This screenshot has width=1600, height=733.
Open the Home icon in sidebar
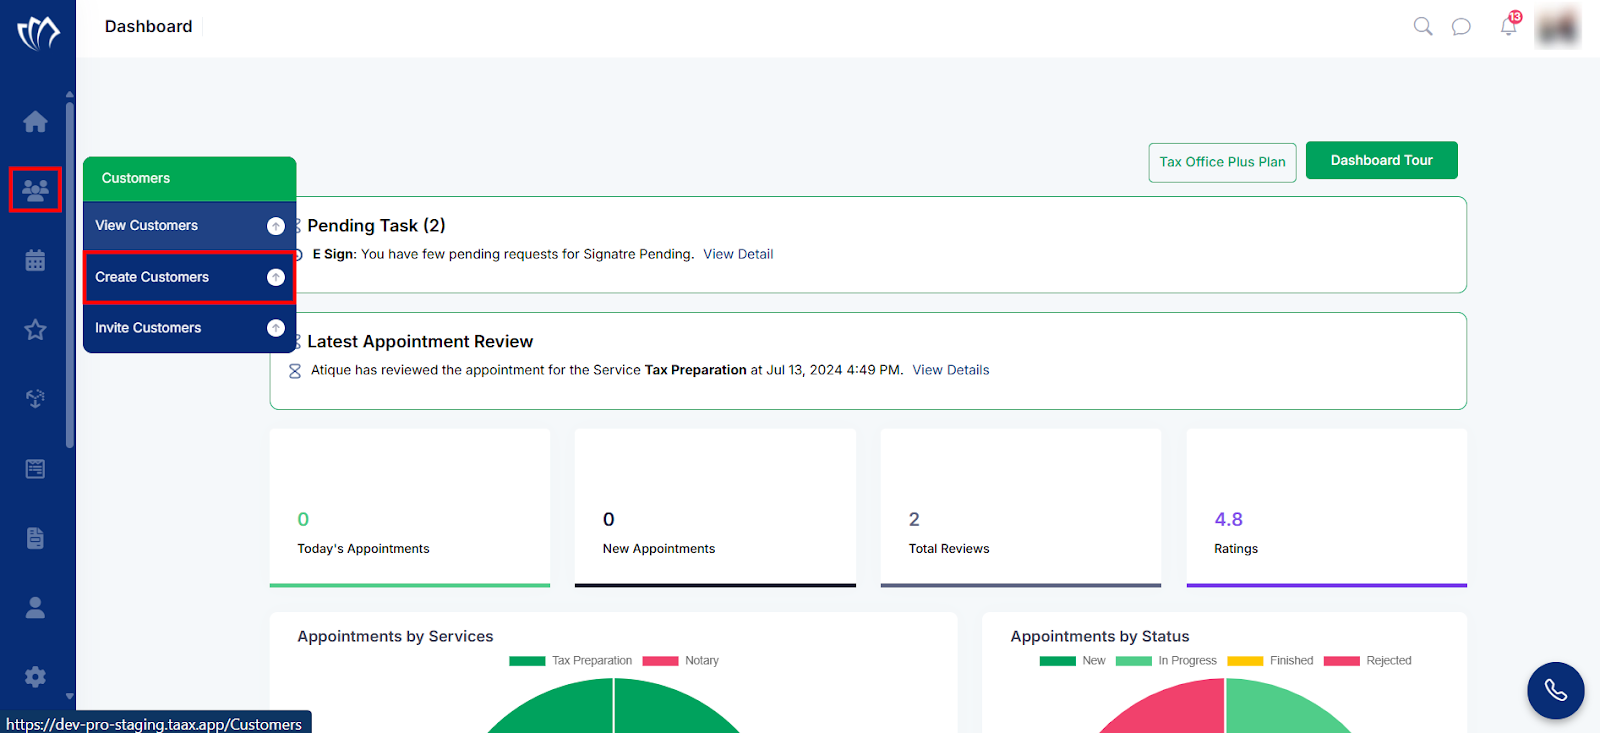35,122
